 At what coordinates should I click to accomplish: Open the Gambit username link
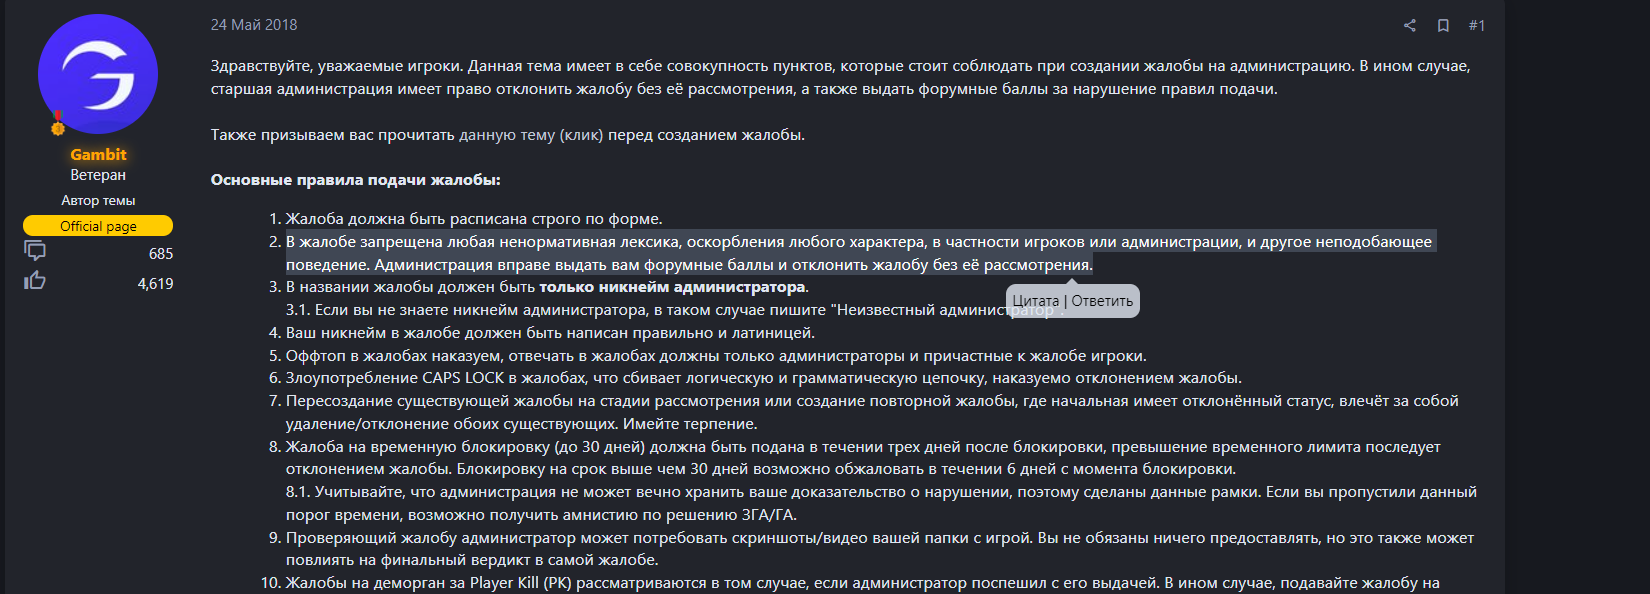(x=98, y=154)
